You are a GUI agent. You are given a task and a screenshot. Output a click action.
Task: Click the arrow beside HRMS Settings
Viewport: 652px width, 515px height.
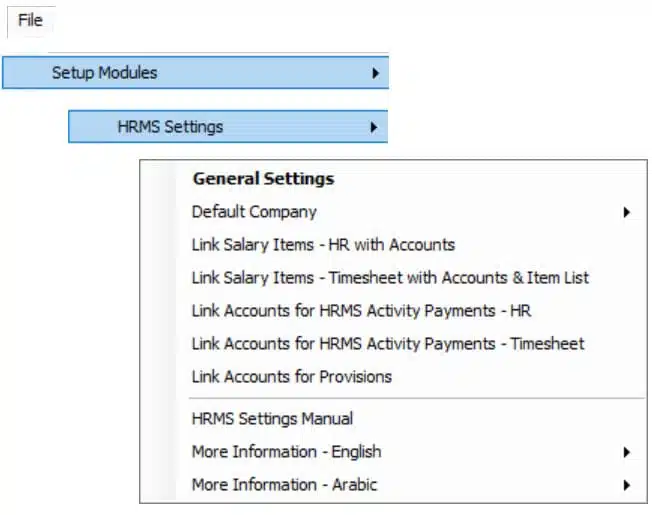coord(374,127)
